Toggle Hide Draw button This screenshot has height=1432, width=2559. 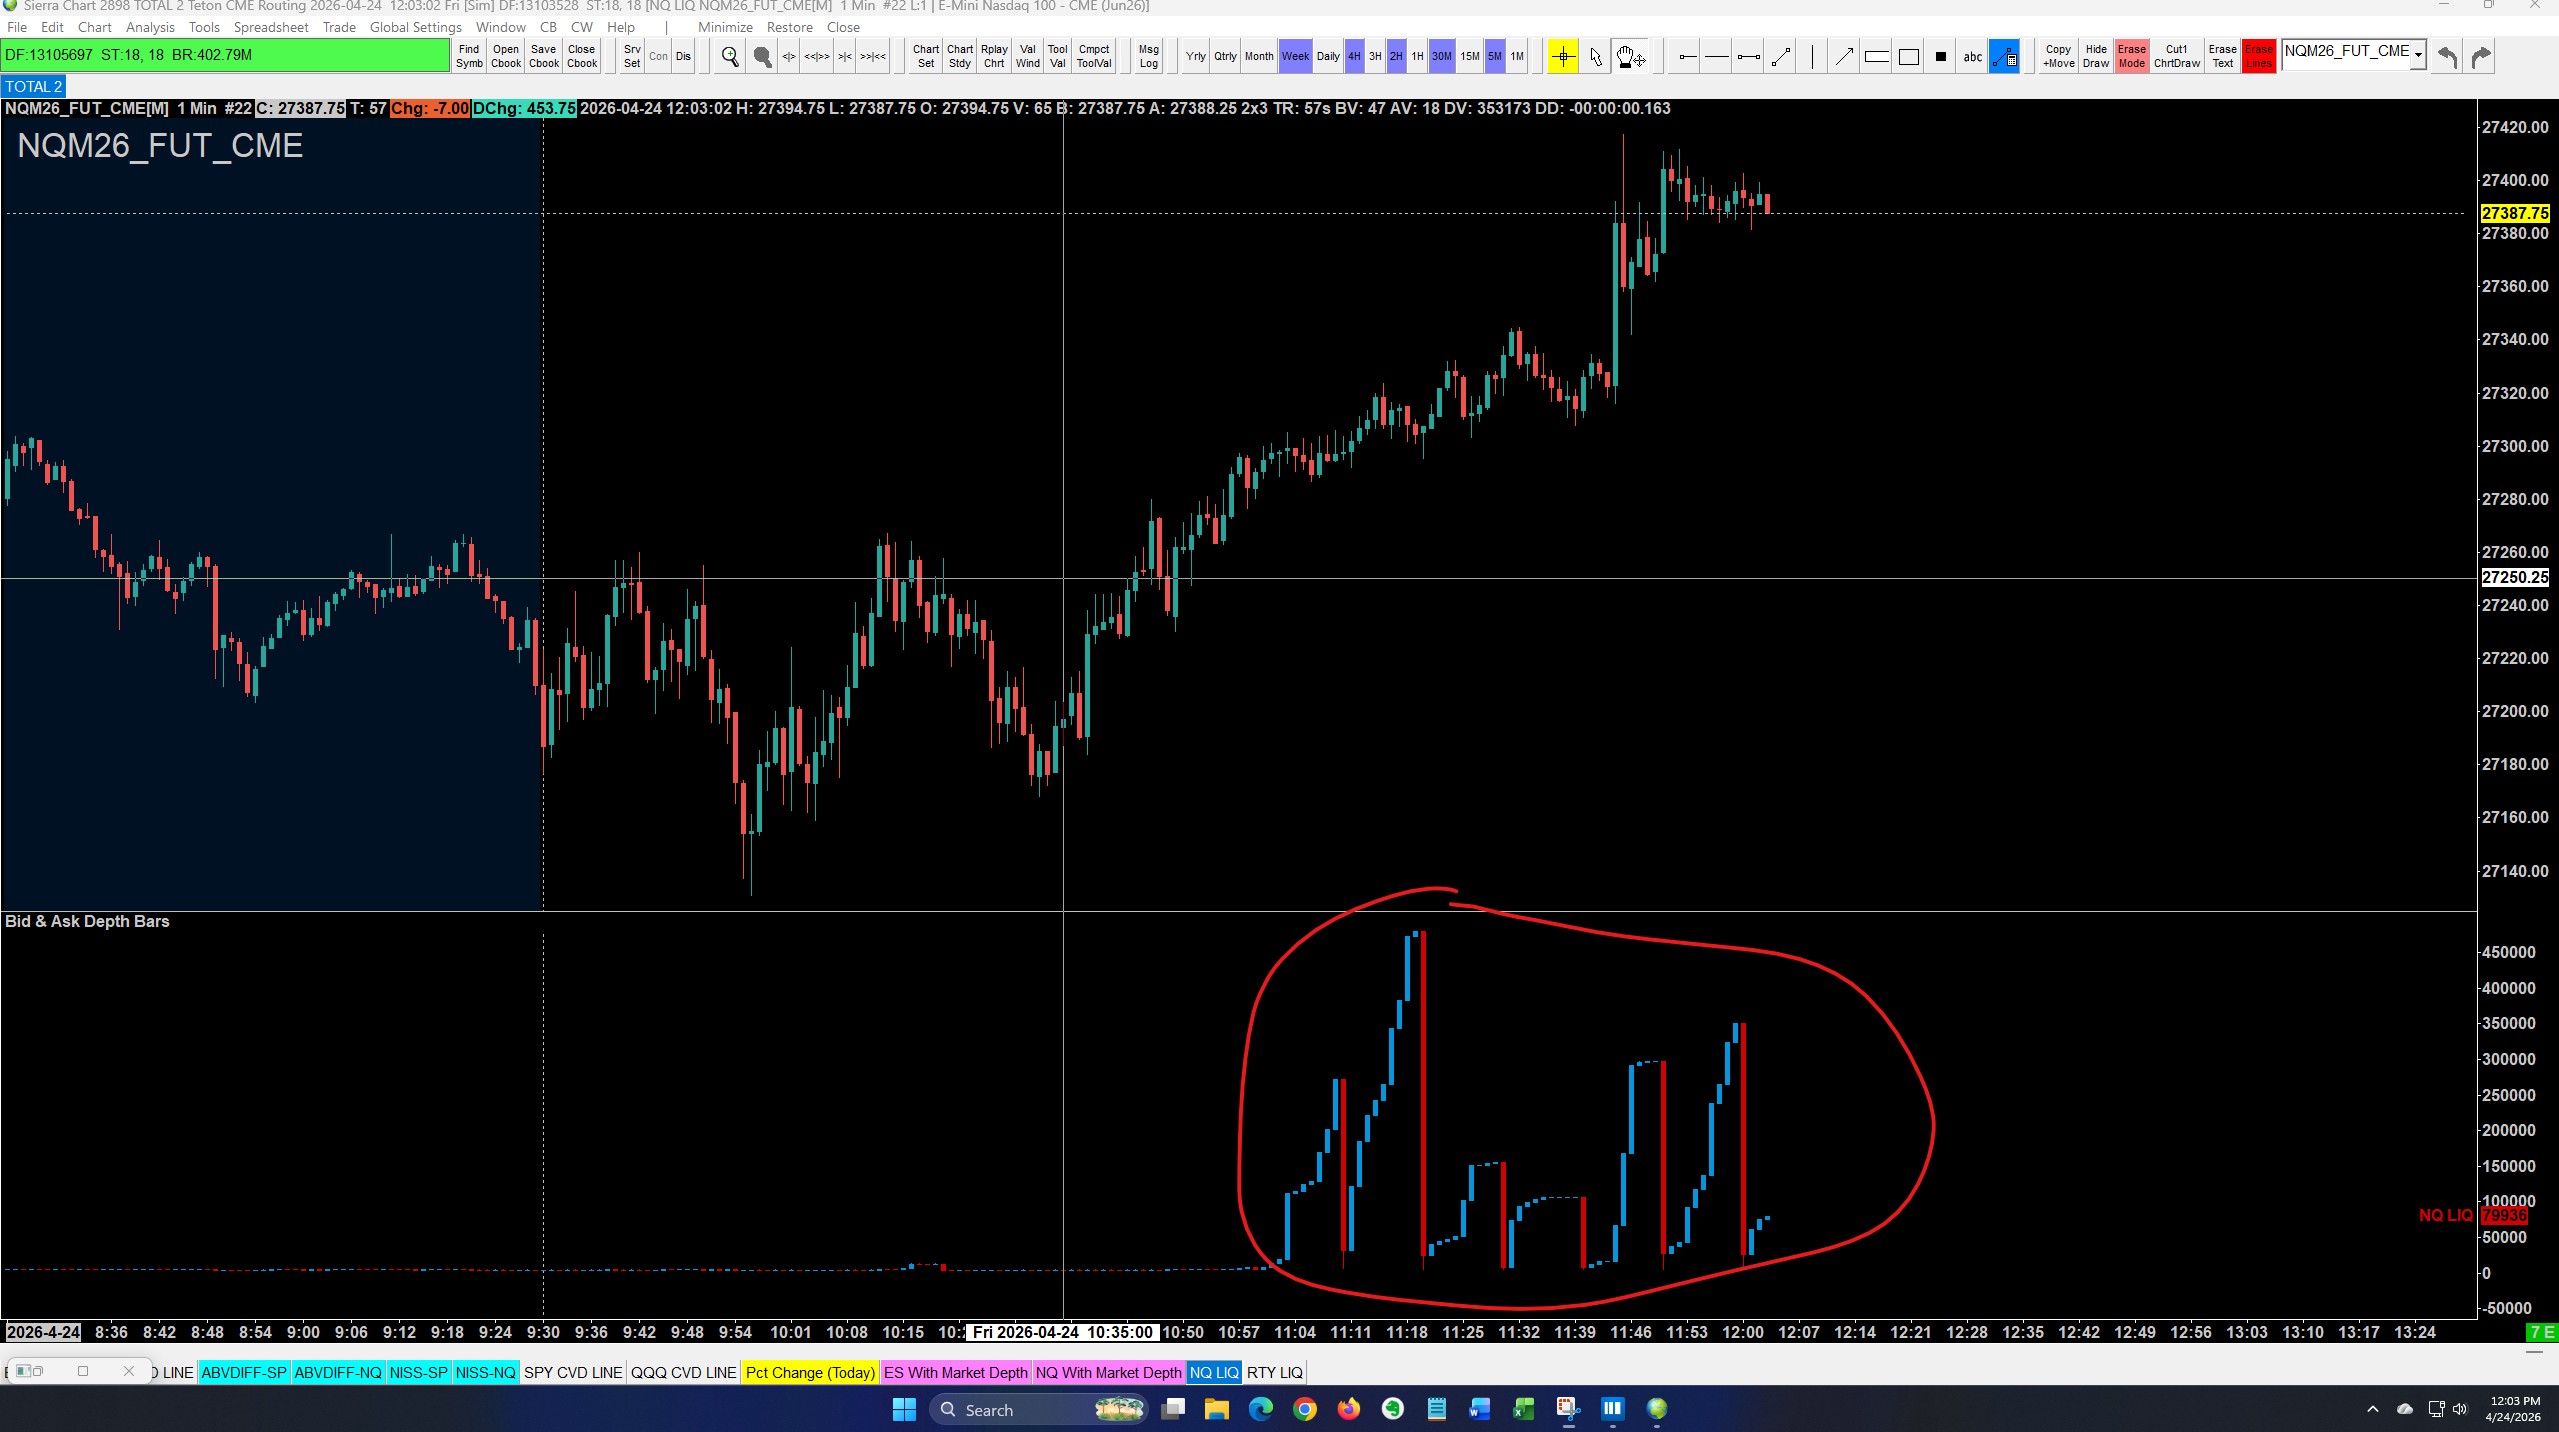2095,56
